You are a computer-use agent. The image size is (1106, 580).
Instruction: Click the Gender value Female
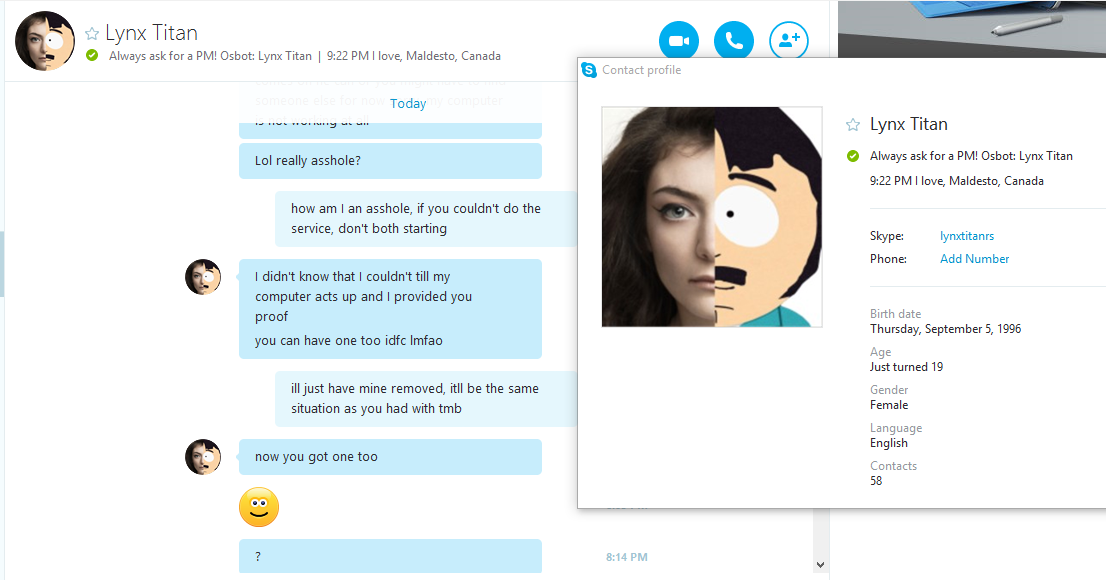tap(889, 405)
